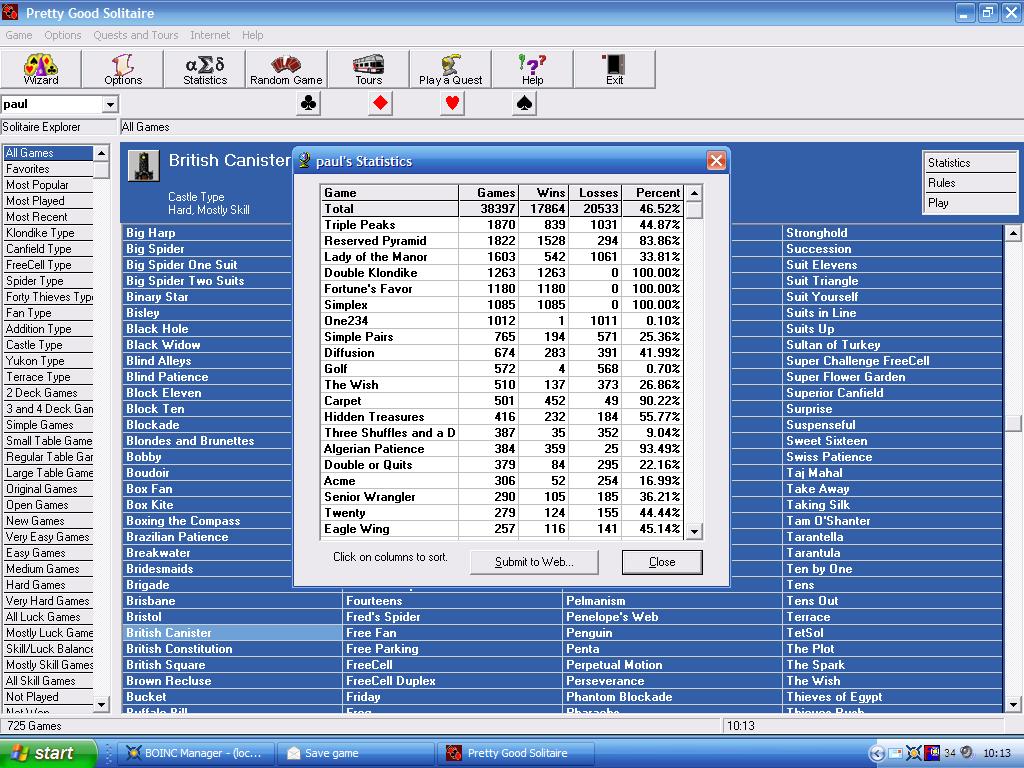Open the Options menu in the menu bar

63,35
